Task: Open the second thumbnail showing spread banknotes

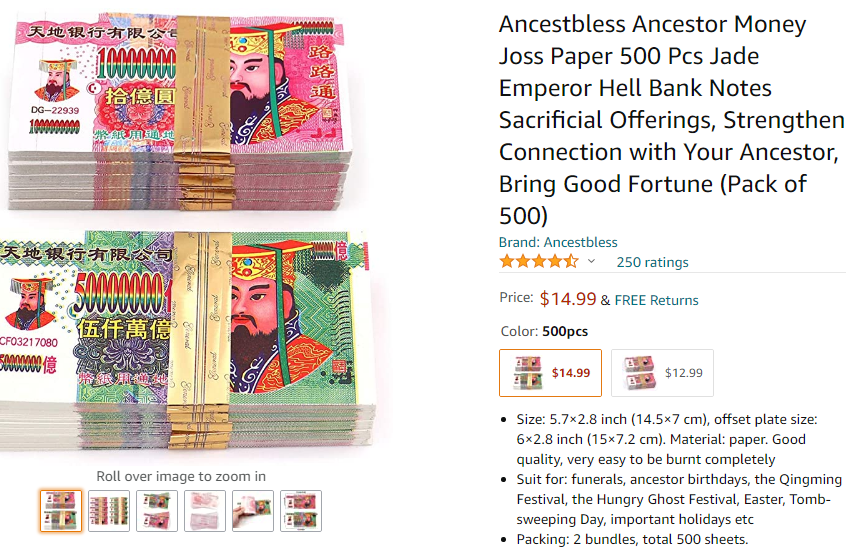Action: [109, 510]
